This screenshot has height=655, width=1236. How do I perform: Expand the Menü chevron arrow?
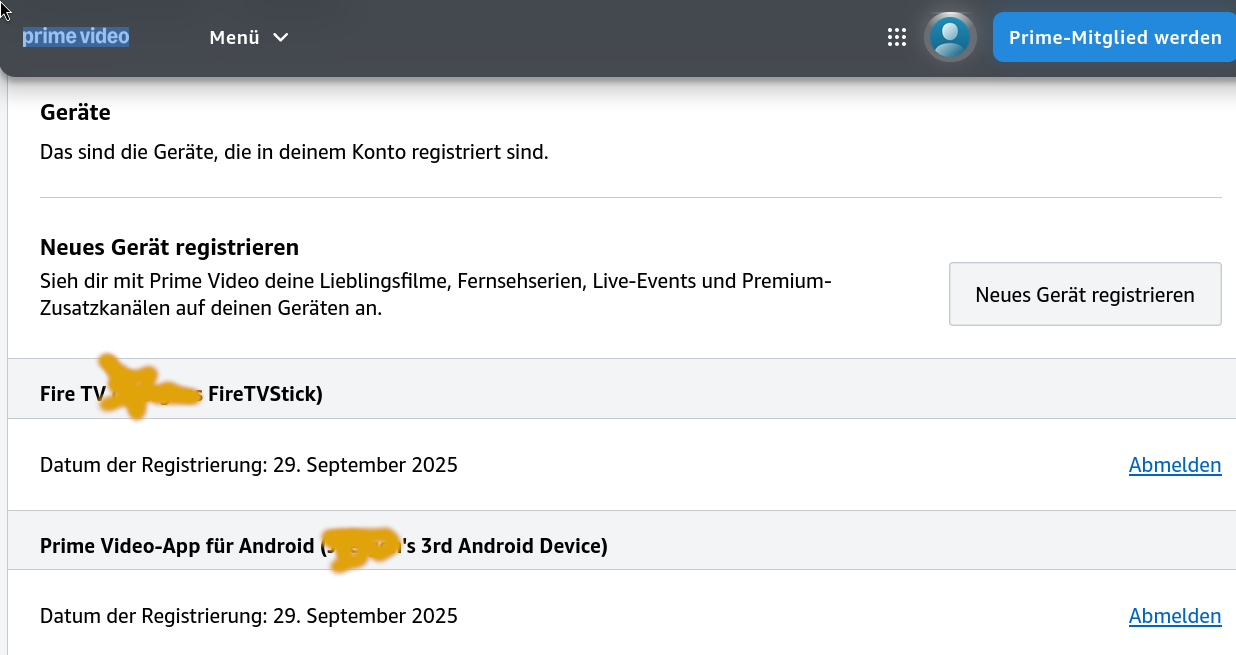pos(281,38)
